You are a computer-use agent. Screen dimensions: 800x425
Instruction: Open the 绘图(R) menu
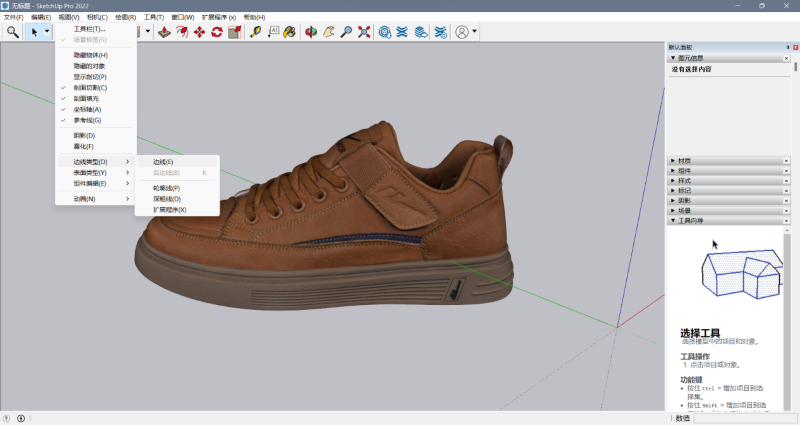click(x=126, y=17)
